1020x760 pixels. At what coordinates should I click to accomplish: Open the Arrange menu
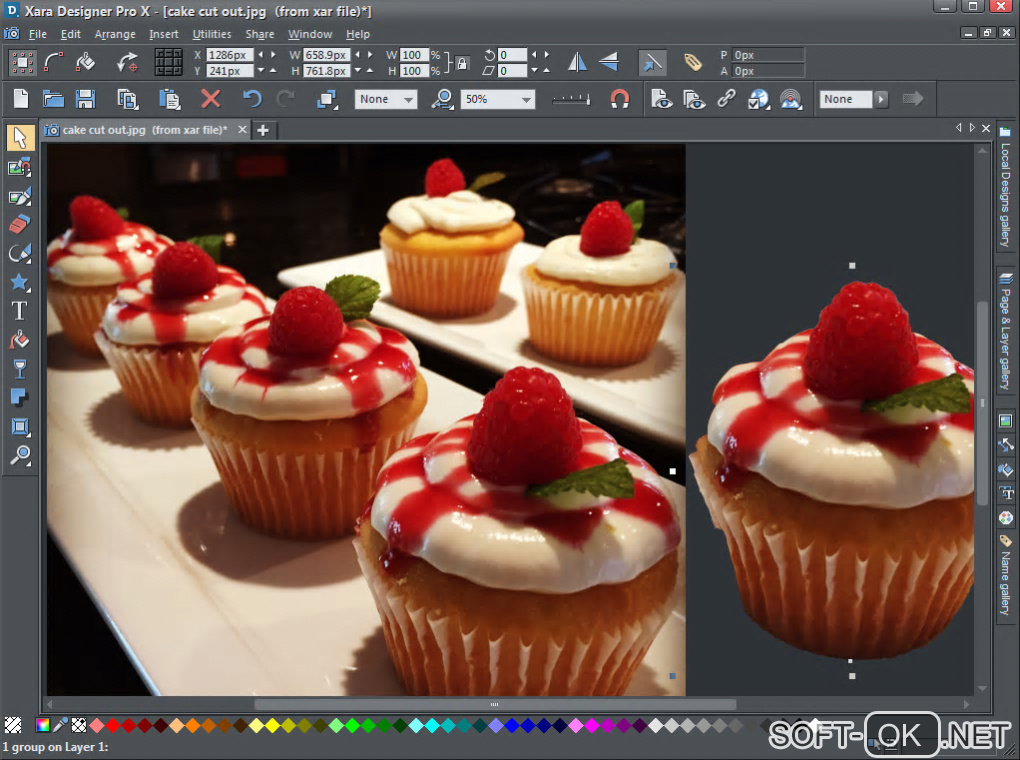tap(114, 34)
